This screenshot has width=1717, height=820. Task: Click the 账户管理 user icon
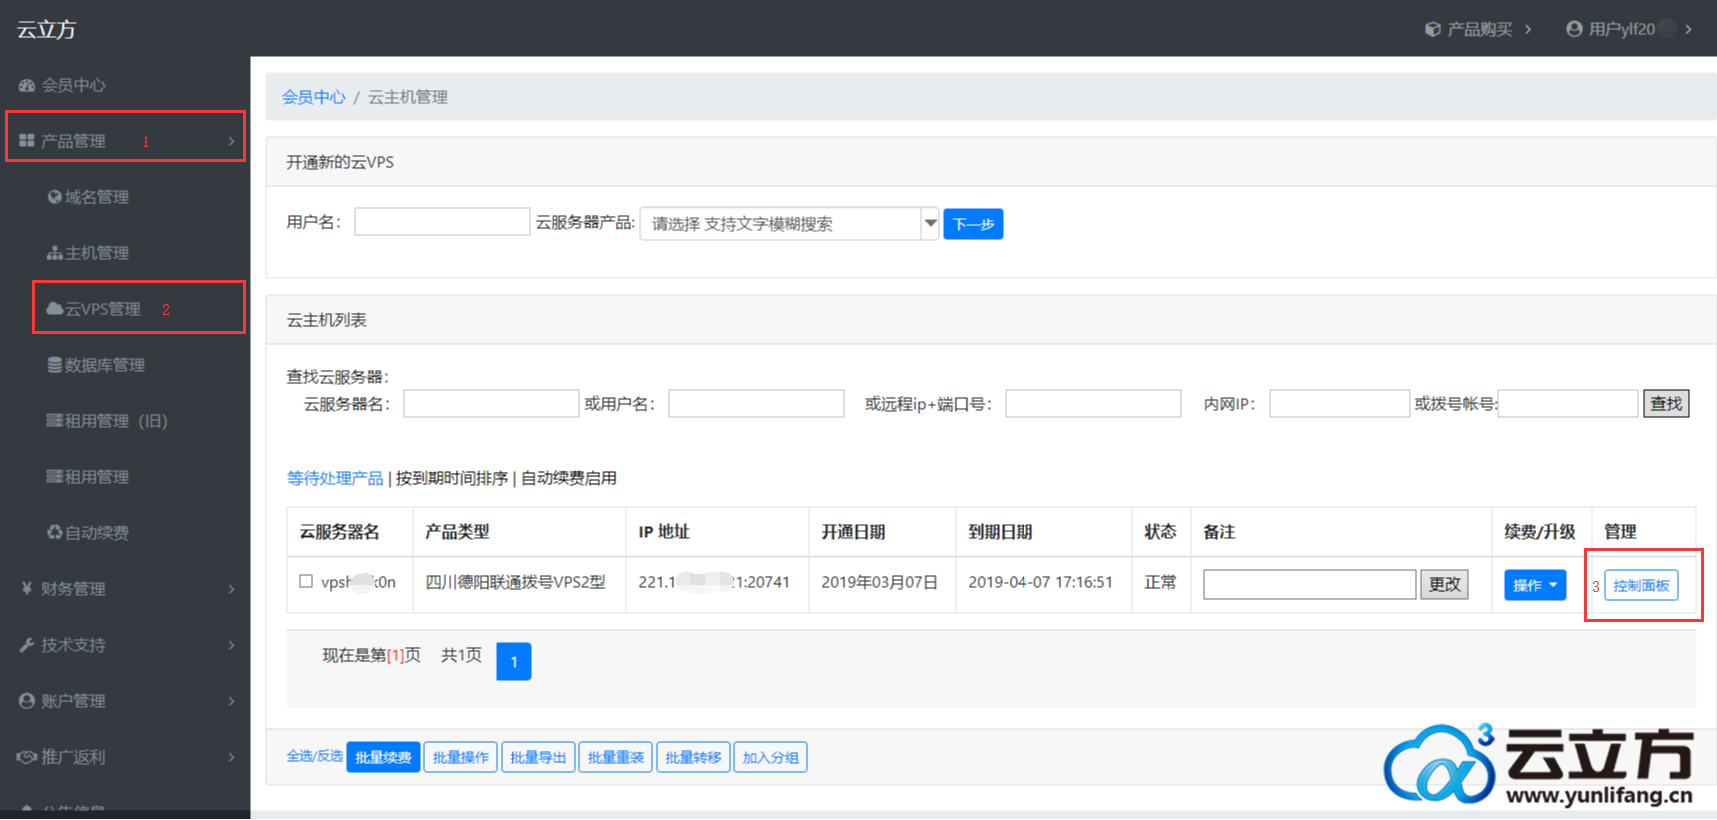click(27, 701)
